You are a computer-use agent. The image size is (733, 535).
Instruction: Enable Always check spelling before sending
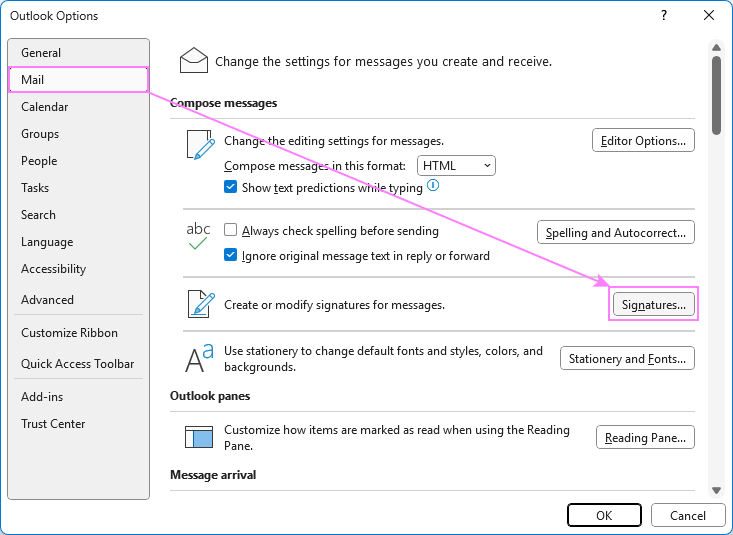pyautogui.click(x=230, y=230)
